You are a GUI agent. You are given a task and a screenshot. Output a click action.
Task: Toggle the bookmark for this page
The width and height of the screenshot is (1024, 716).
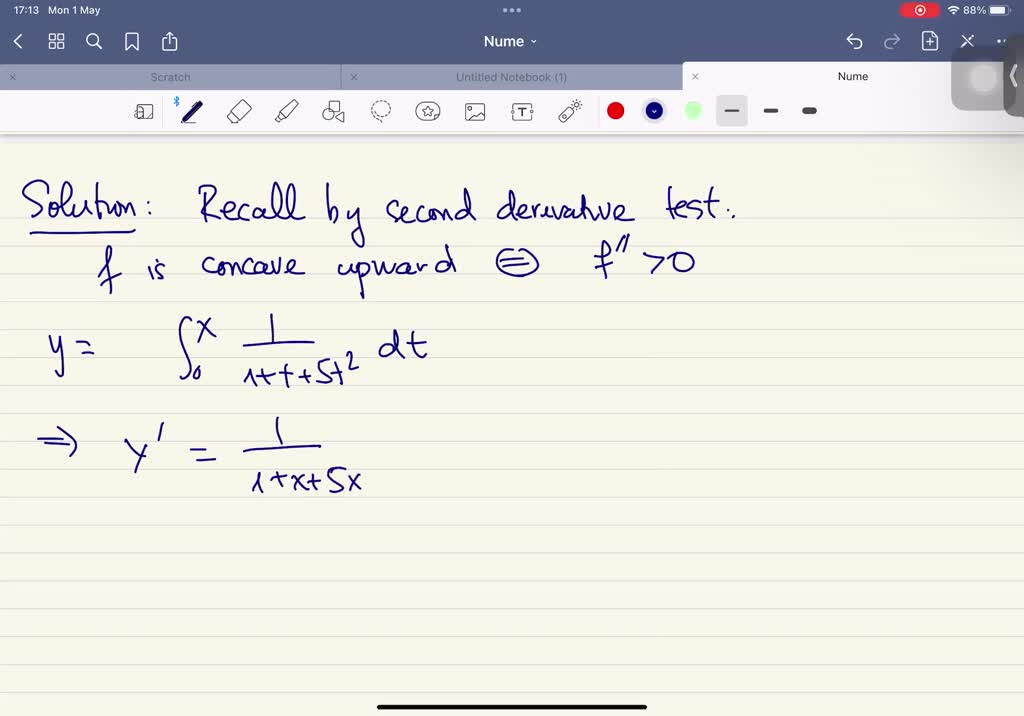(131, 41)
